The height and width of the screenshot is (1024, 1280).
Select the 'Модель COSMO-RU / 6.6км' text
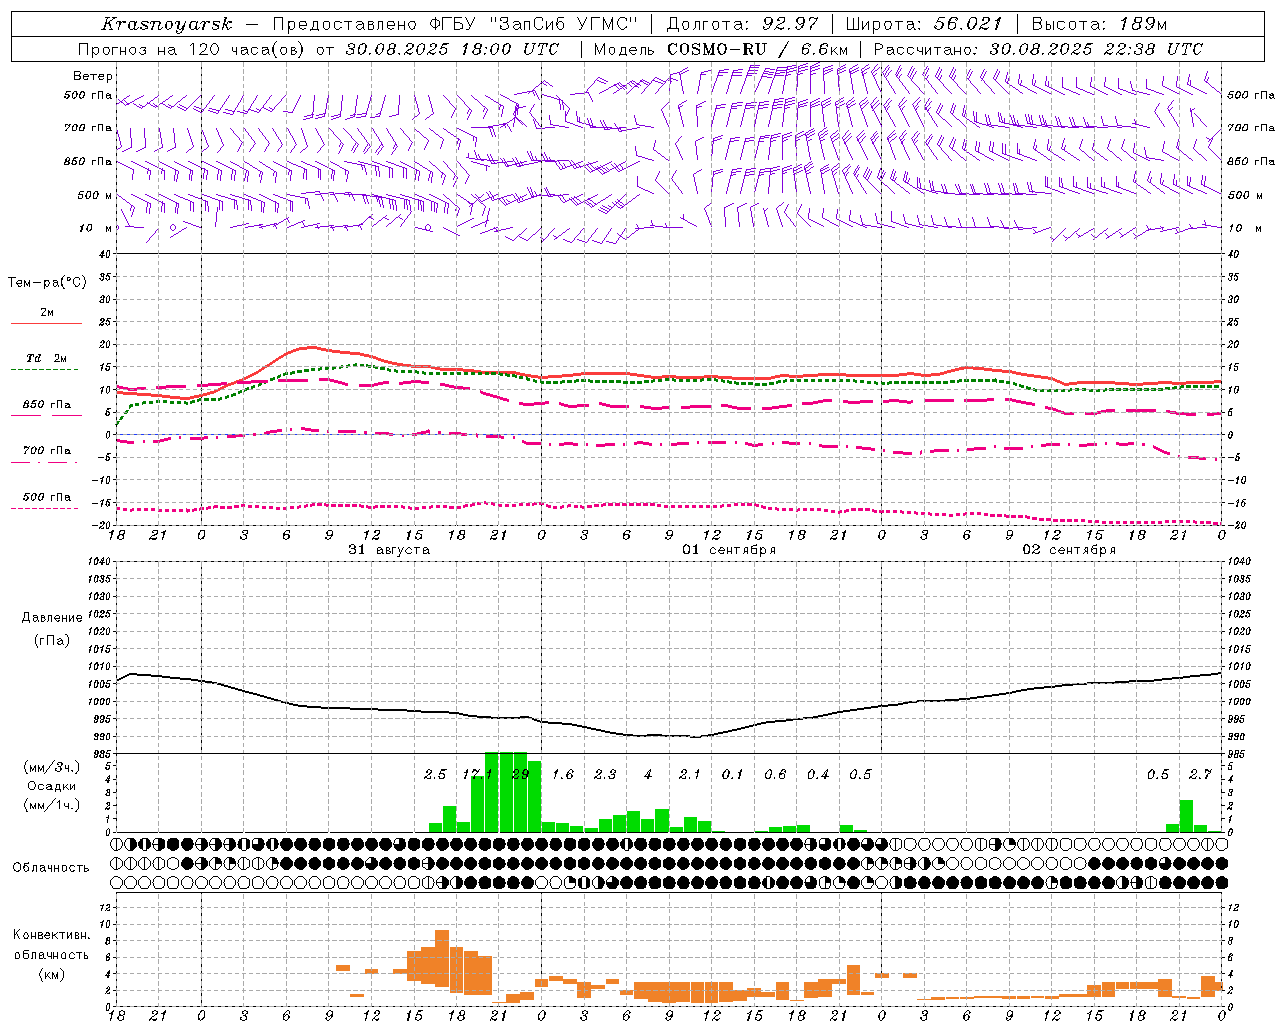[x=720, y=49]
